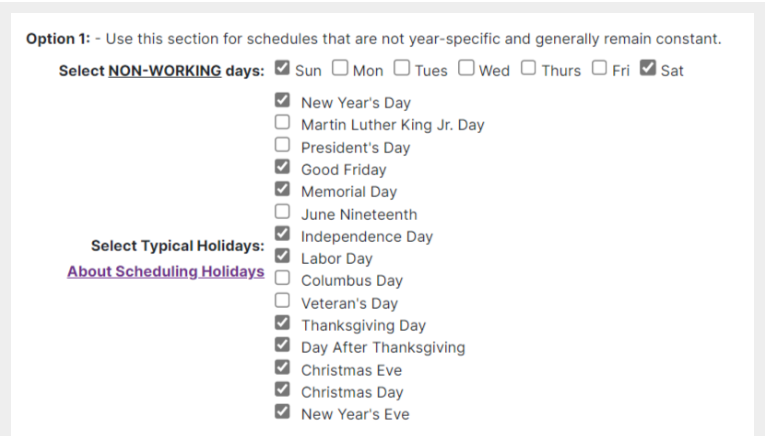Enable Martin Luther King Jr. Day holiday
Screen dimensions: 765x436
tap(282, 122)
